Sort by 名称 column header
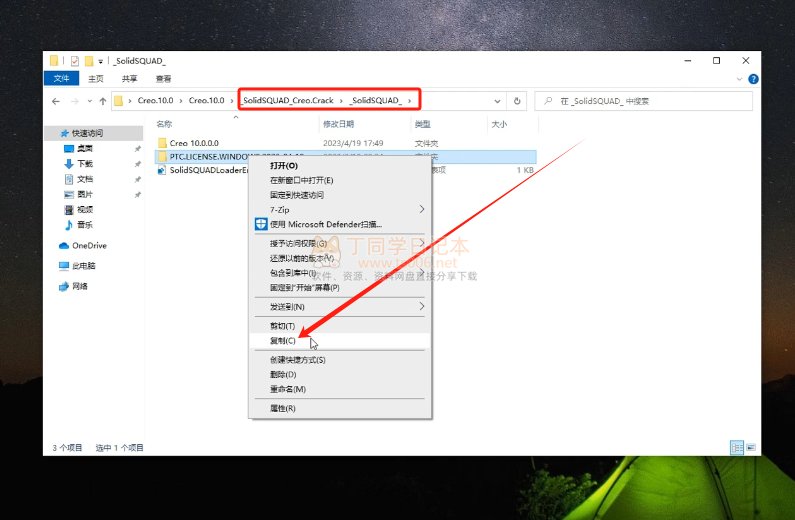Viewport: 795px width, 520px height. point(164,124)
